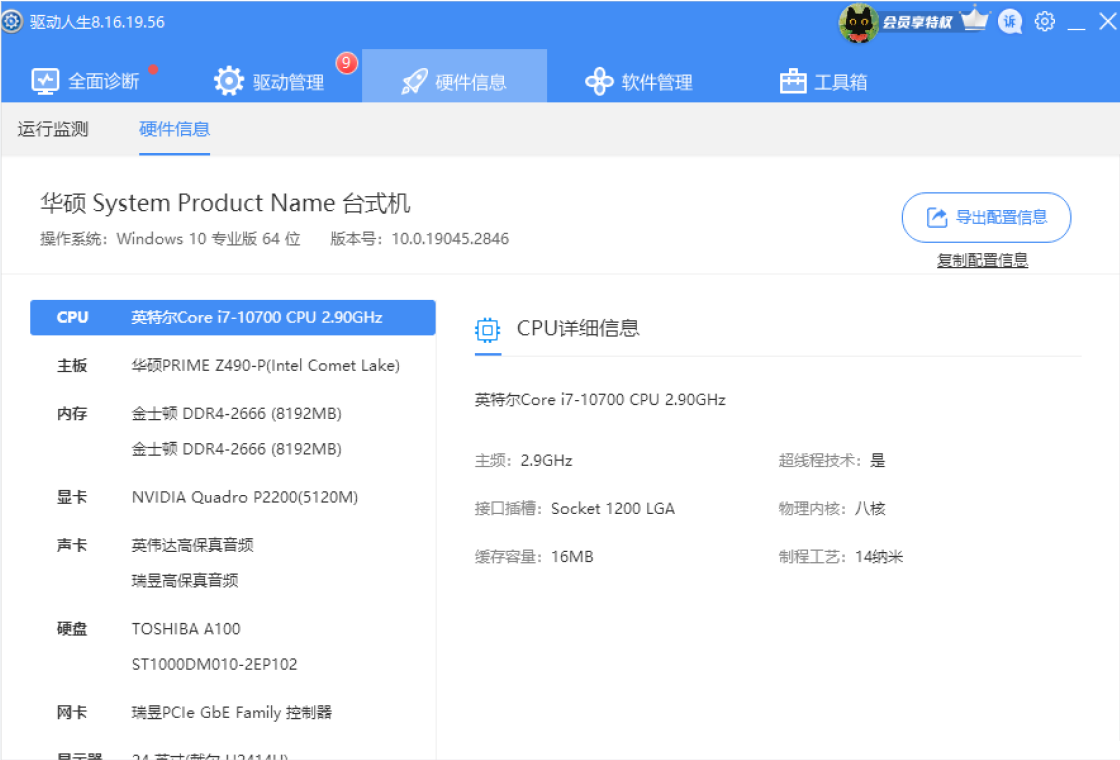The height and width of the screenshot is (760, 1120).
Task: Click the 工具箱 toolbox icon
Action: click(x=793, y=82)
